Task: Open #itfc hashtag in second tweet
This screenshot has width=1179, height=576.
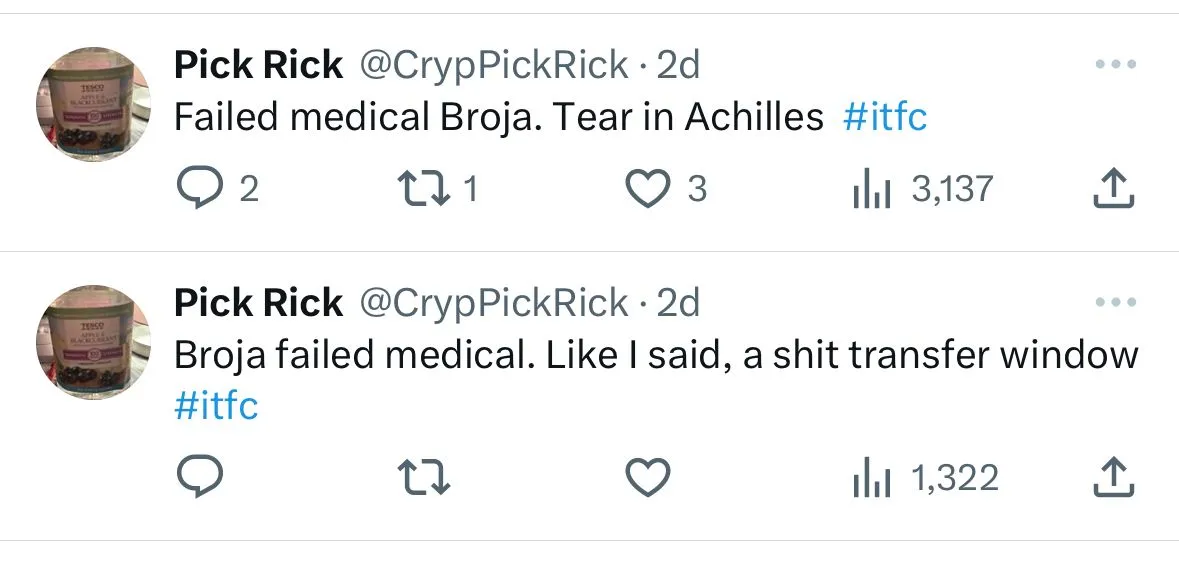Action: point(216,406)
